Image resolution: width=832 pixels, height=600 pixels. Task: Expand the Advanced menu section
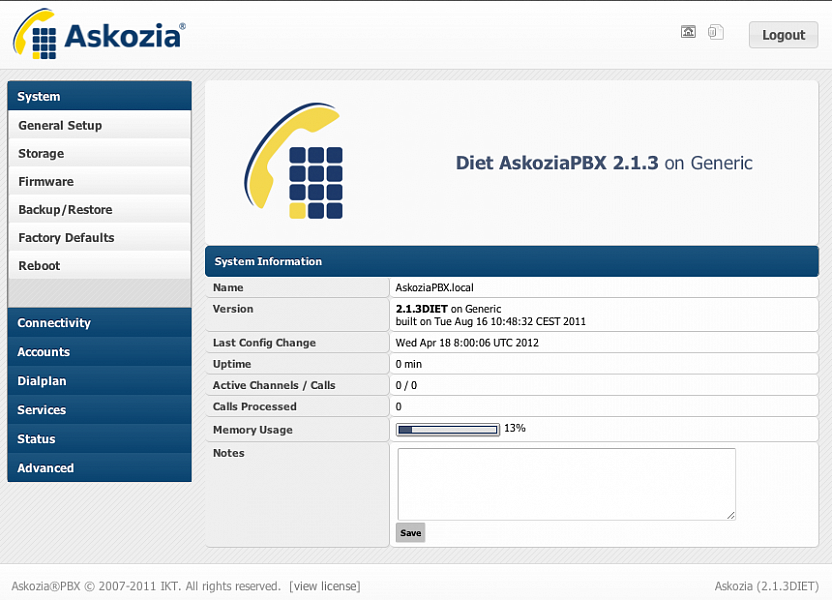(x=100, y=468)
